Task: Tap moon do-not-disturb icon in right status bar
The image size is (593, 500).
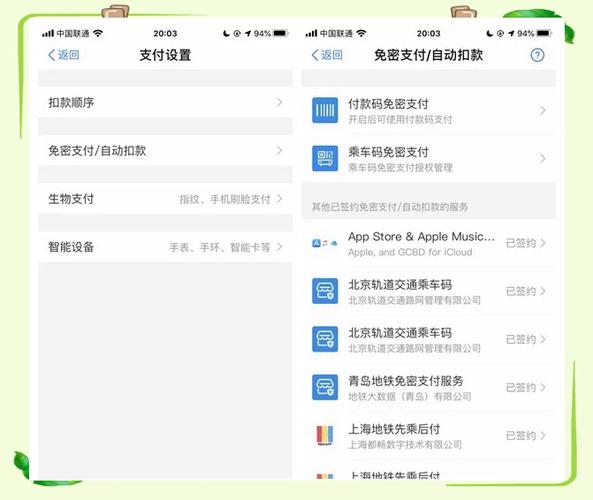Action: click(x=489, y=33)
